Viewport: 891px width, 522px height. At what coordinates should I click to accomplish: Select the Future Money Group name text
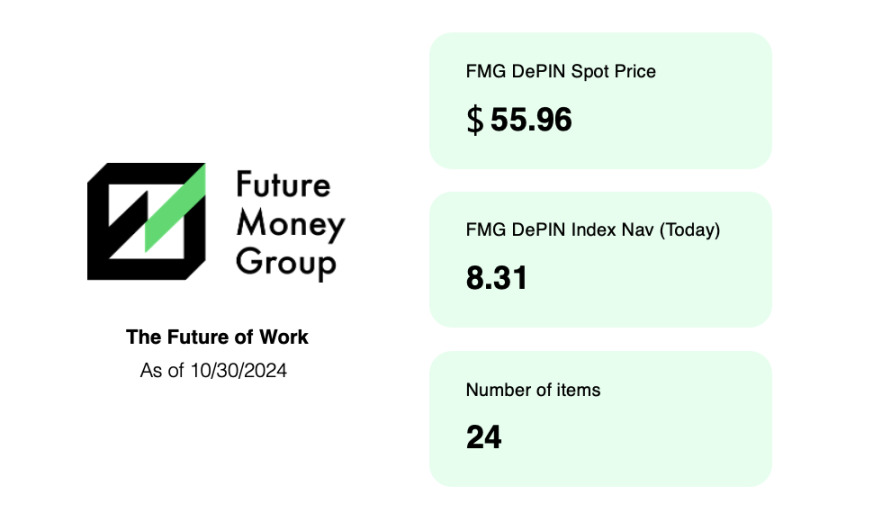tap(290, 225)
